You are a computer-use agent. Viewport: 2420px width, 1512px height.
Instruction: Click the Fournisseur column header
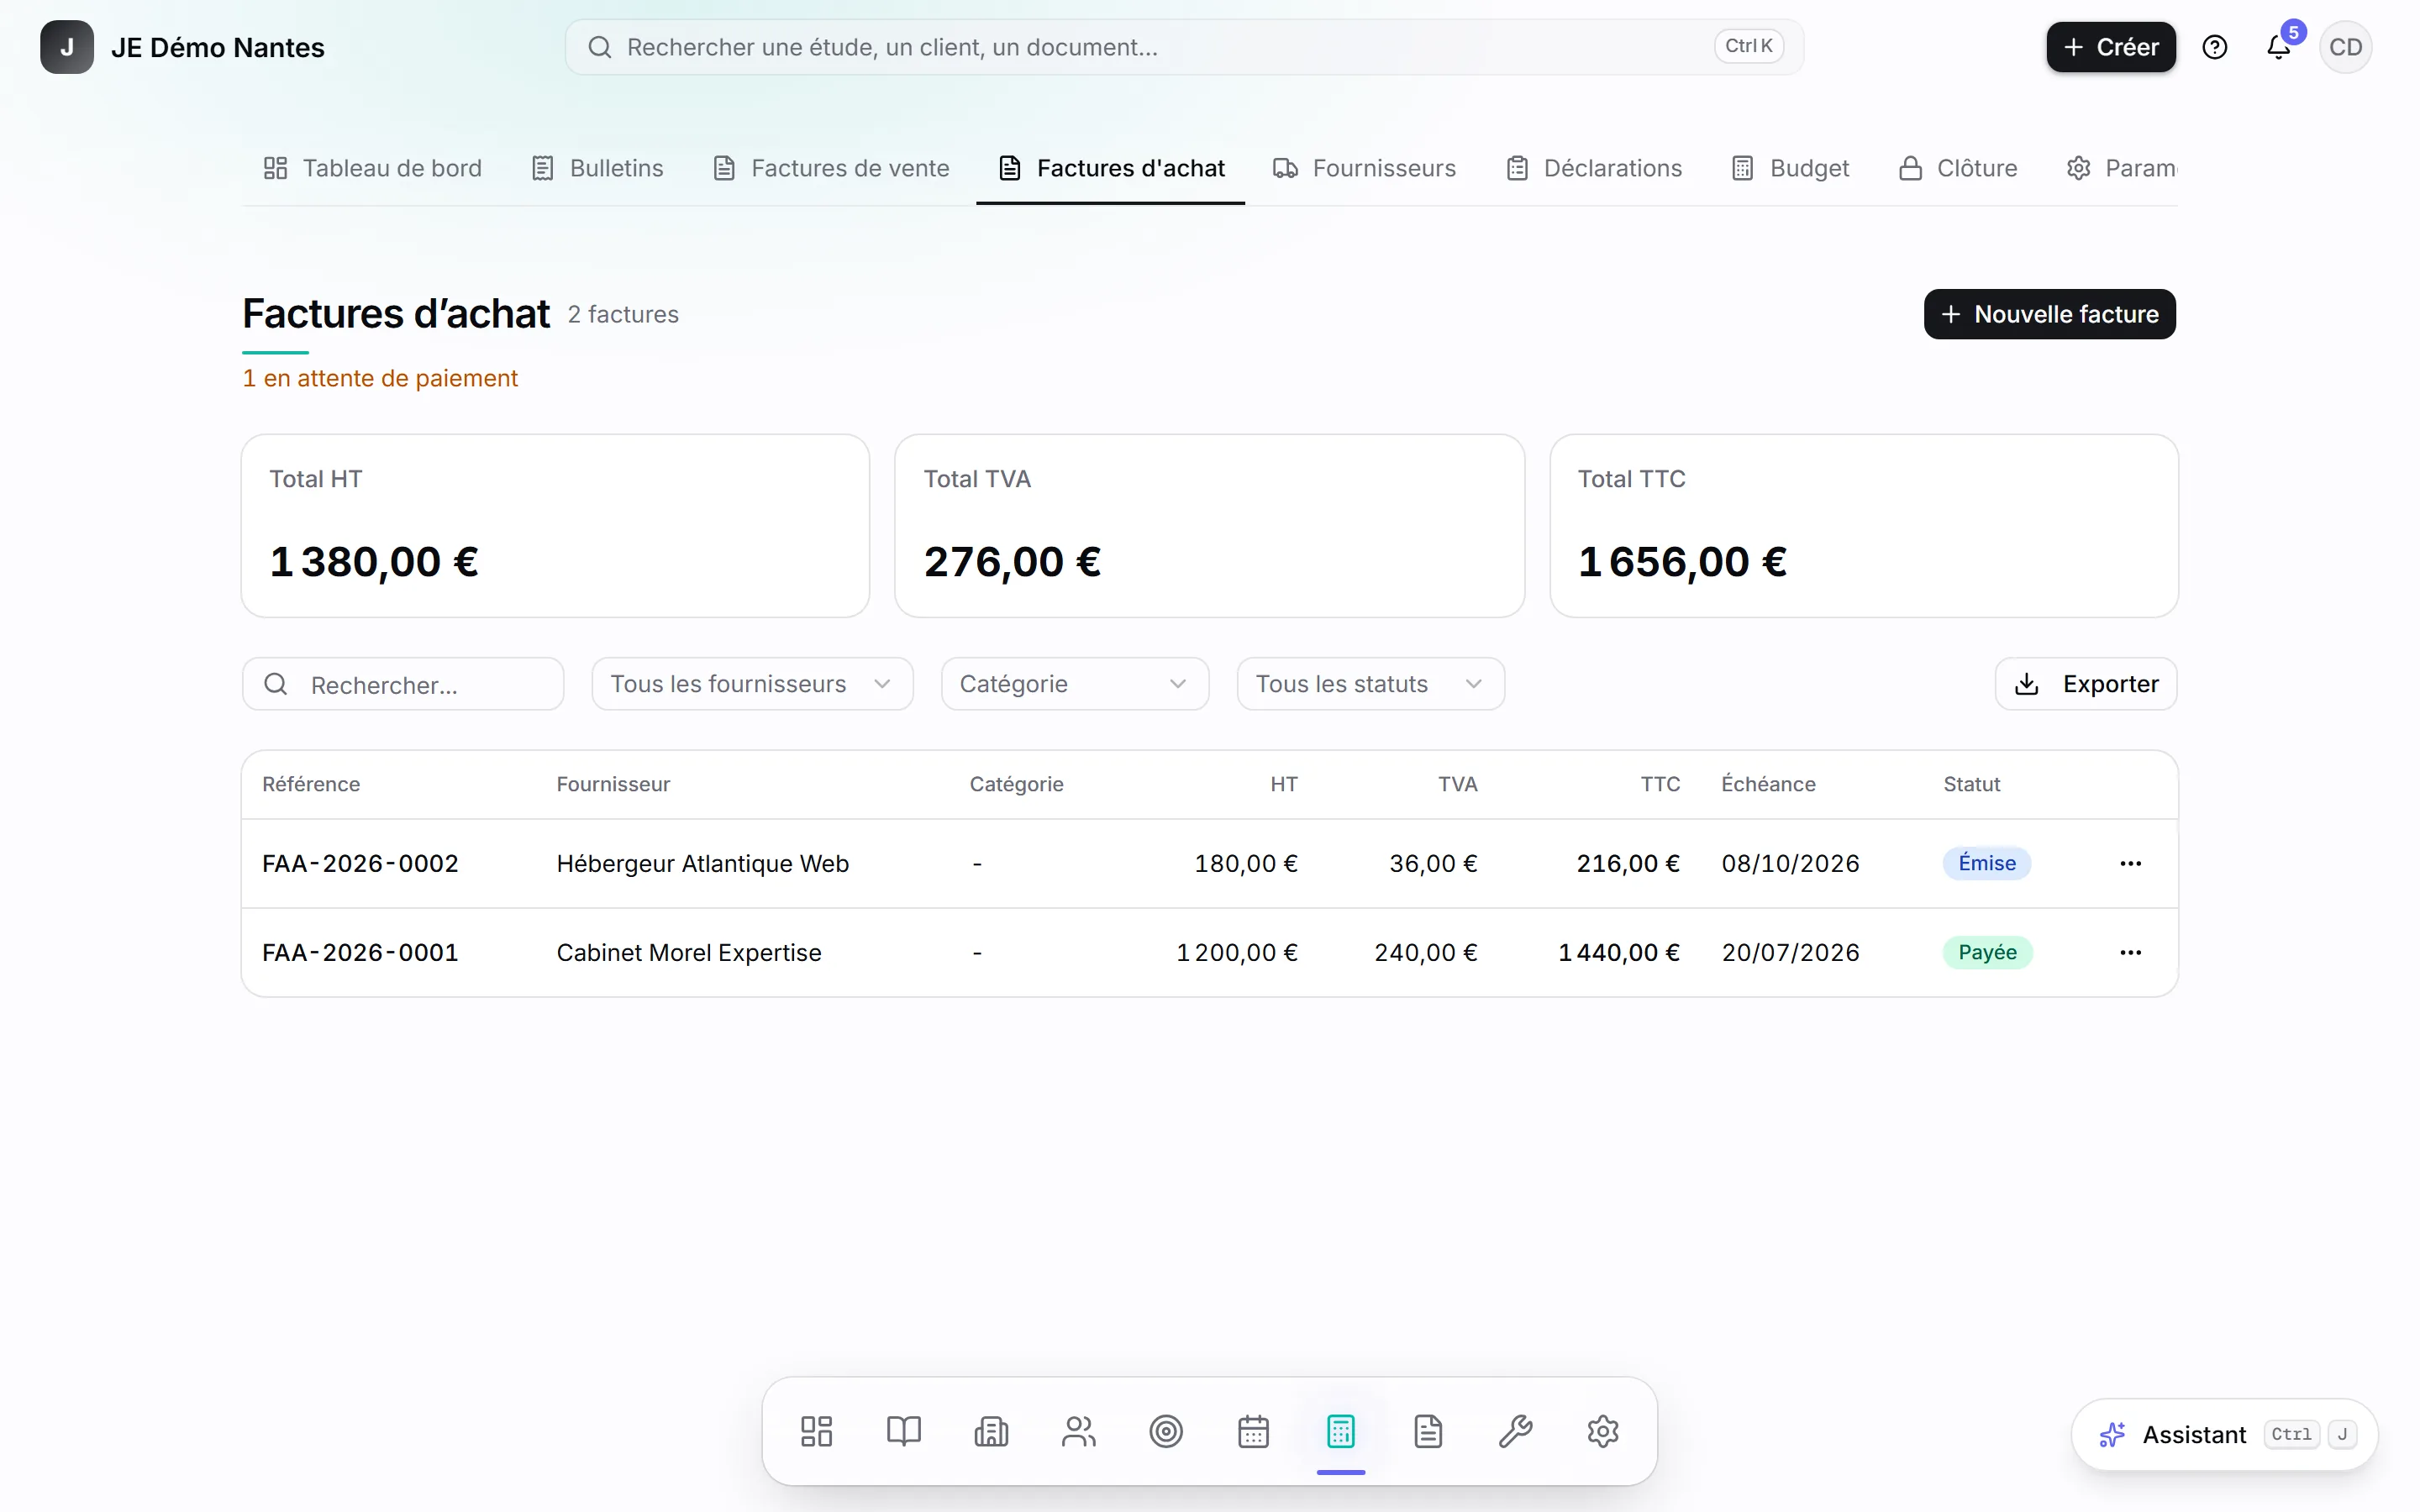pyautogui.click(x=613, y=784)
